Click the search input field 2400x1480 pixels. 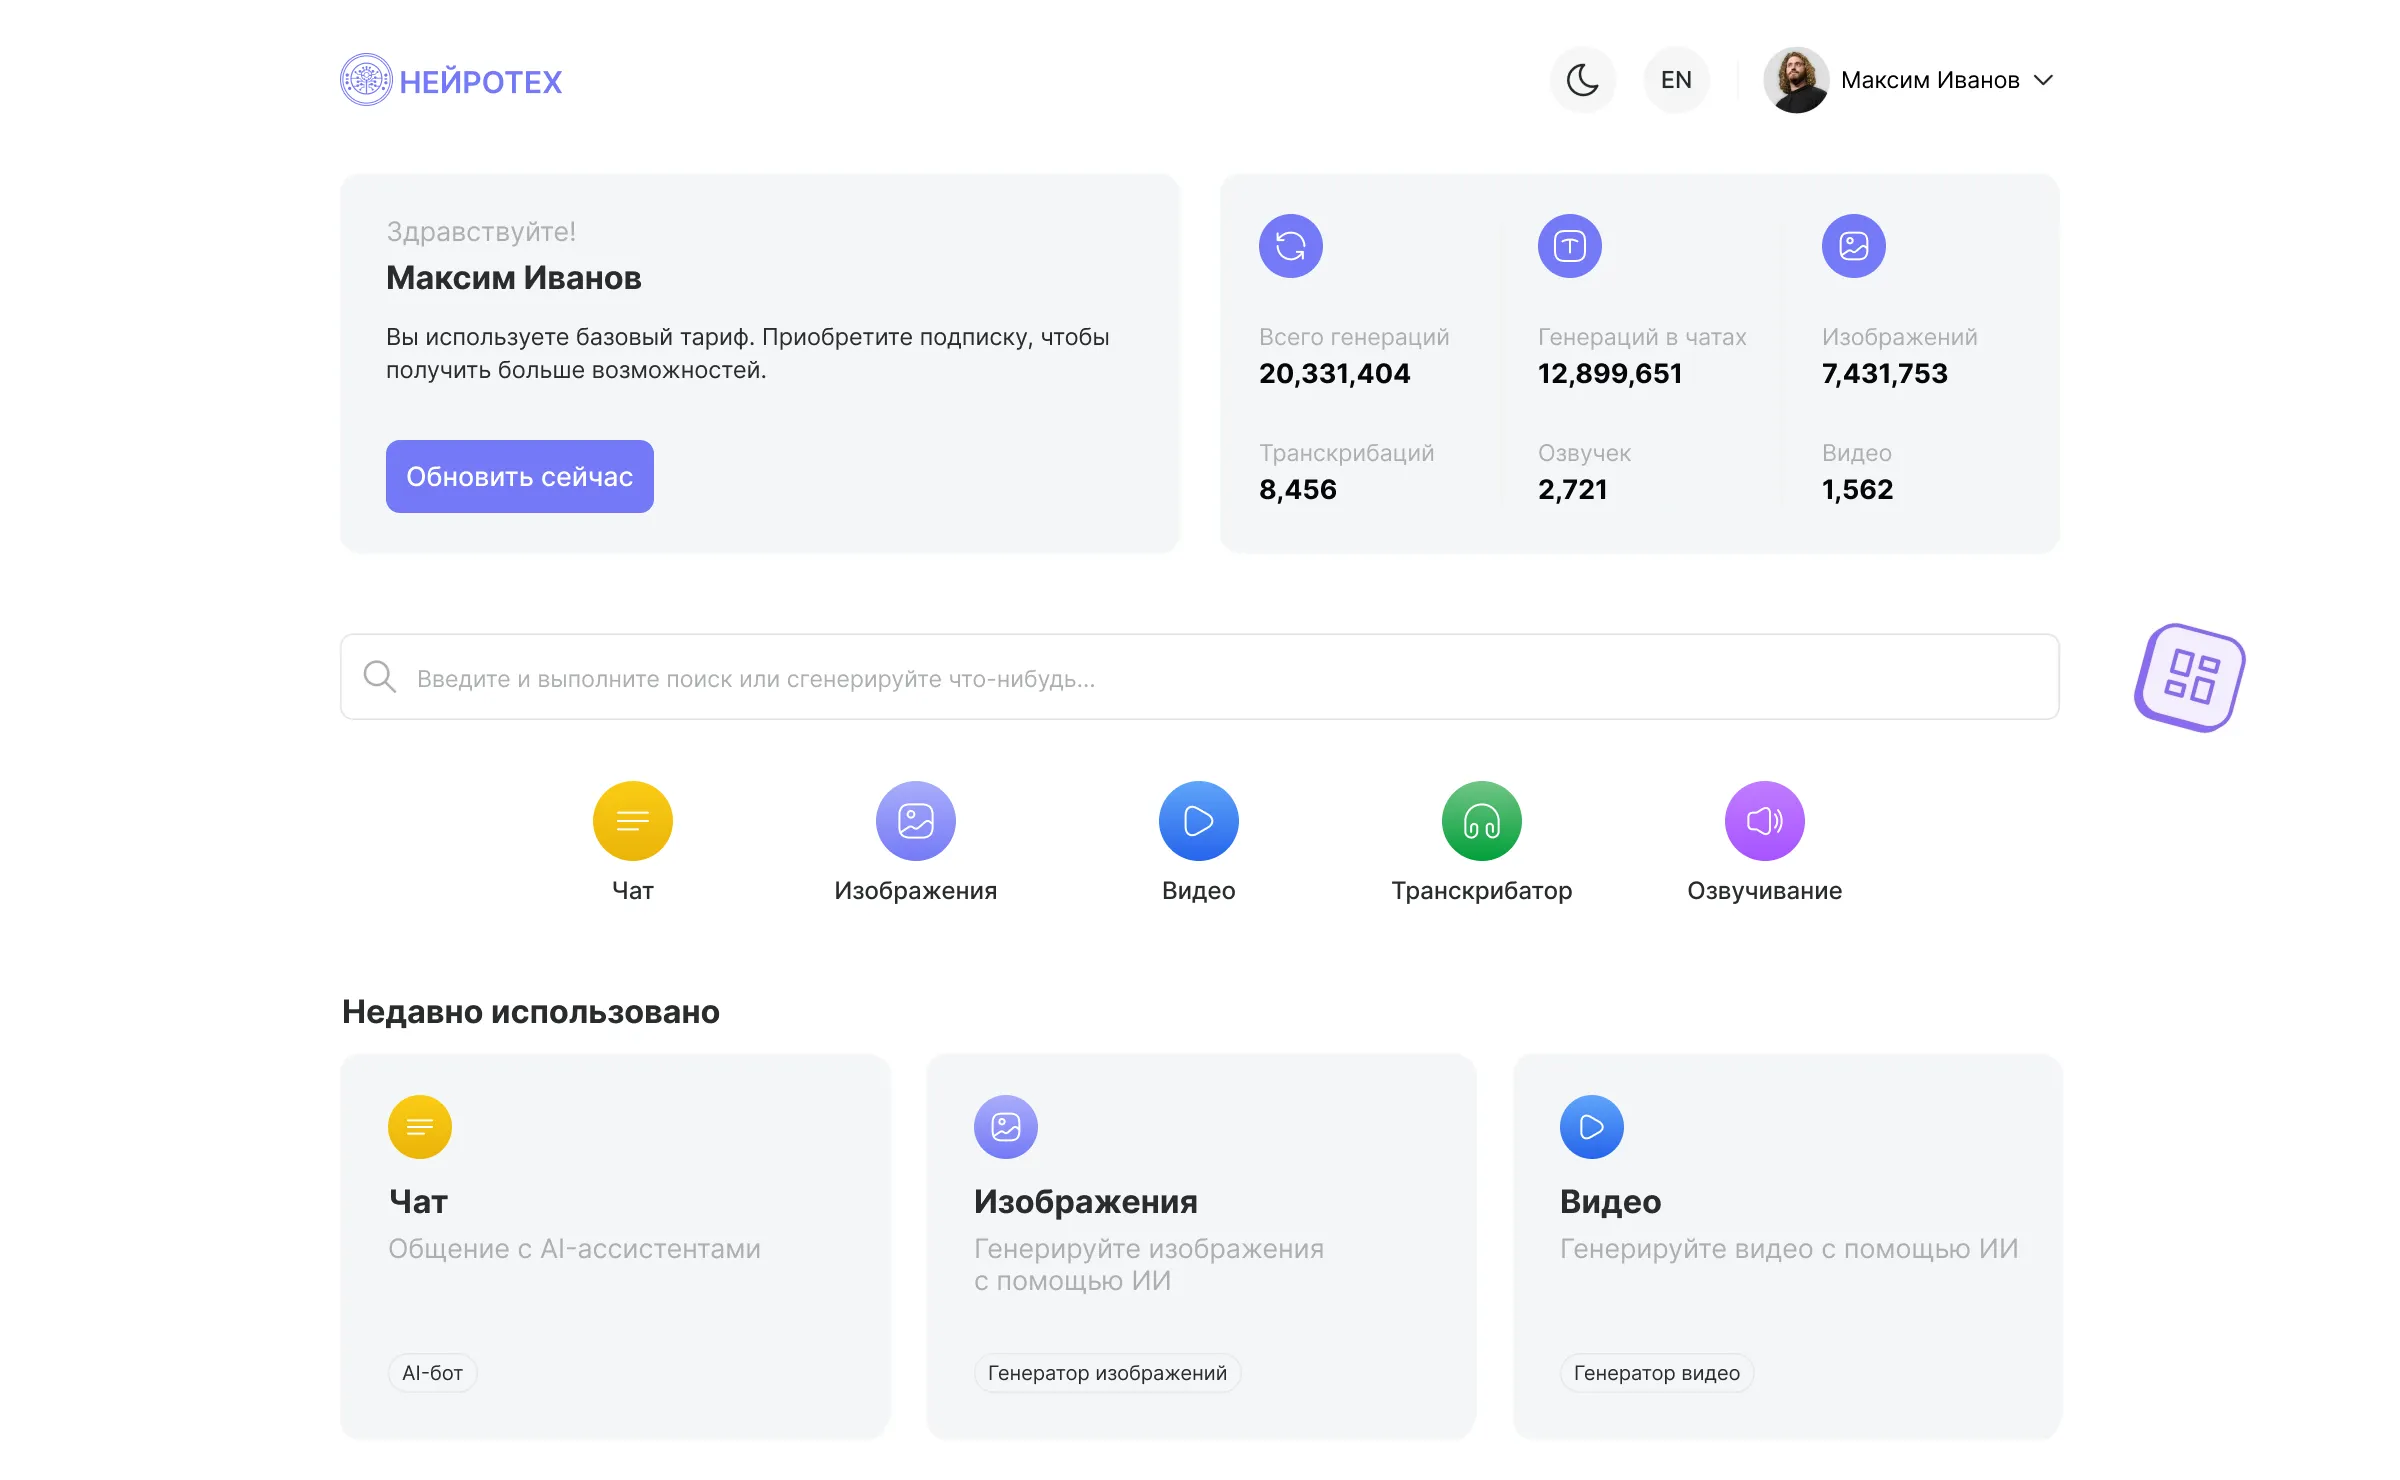(1100, 677)
